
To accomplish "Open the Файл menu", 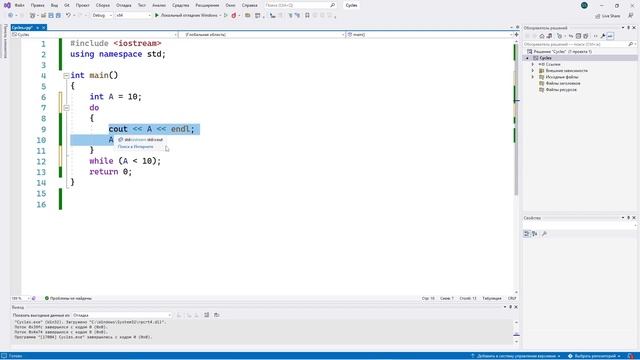I will pyautogui.click(x=19, y=5).
